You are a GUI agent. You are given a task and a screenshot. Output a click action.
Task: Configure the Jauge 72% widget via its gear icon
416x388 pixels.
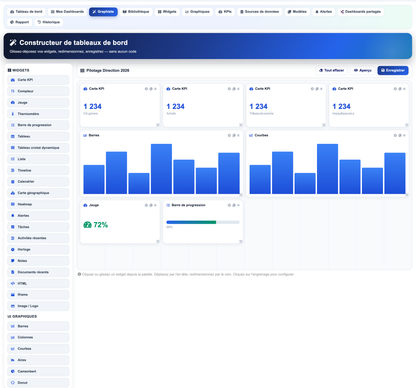146,205
